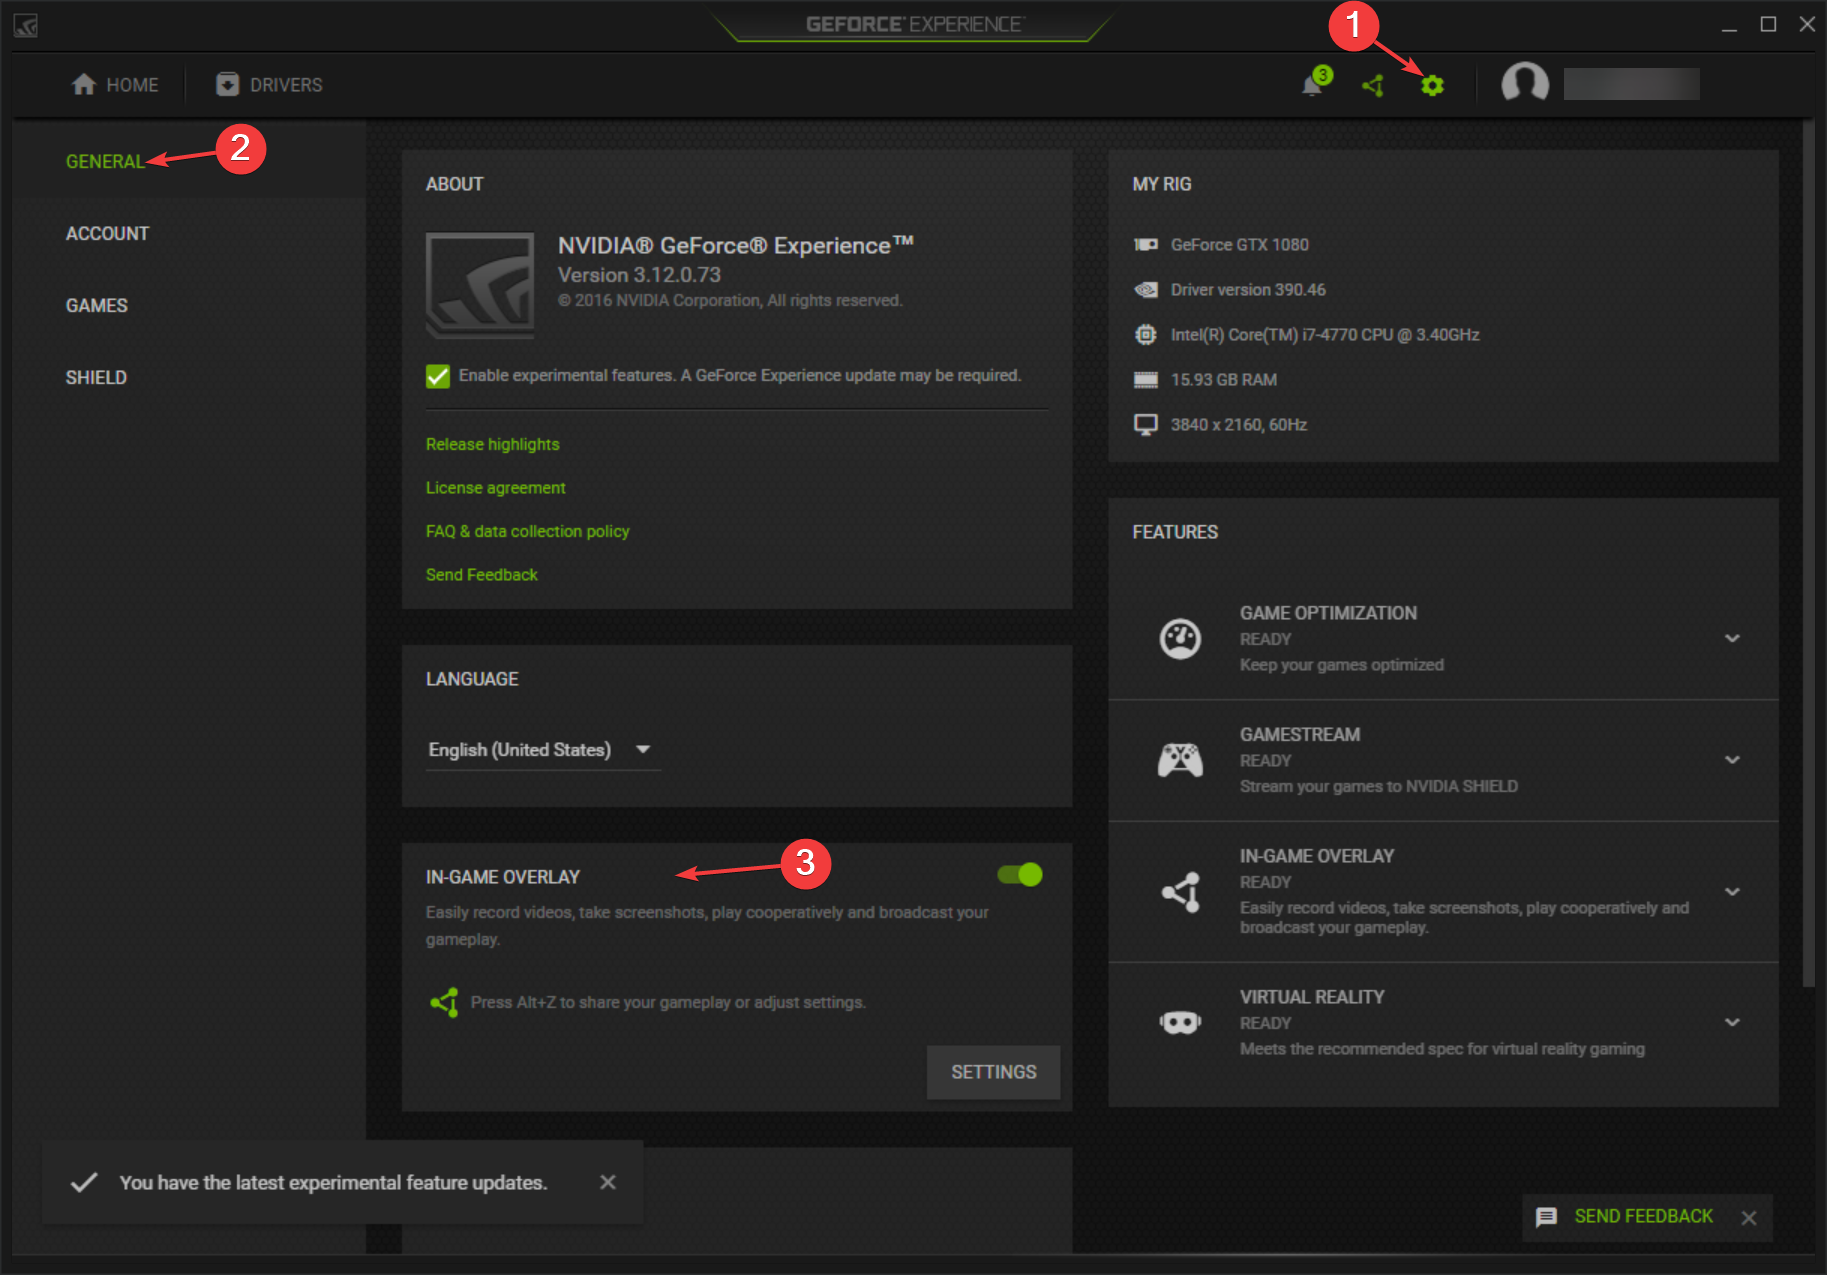Open the English (United States) language dropdown
This screenshot has width=1827, height=1275.
click(x=543, y=750)
